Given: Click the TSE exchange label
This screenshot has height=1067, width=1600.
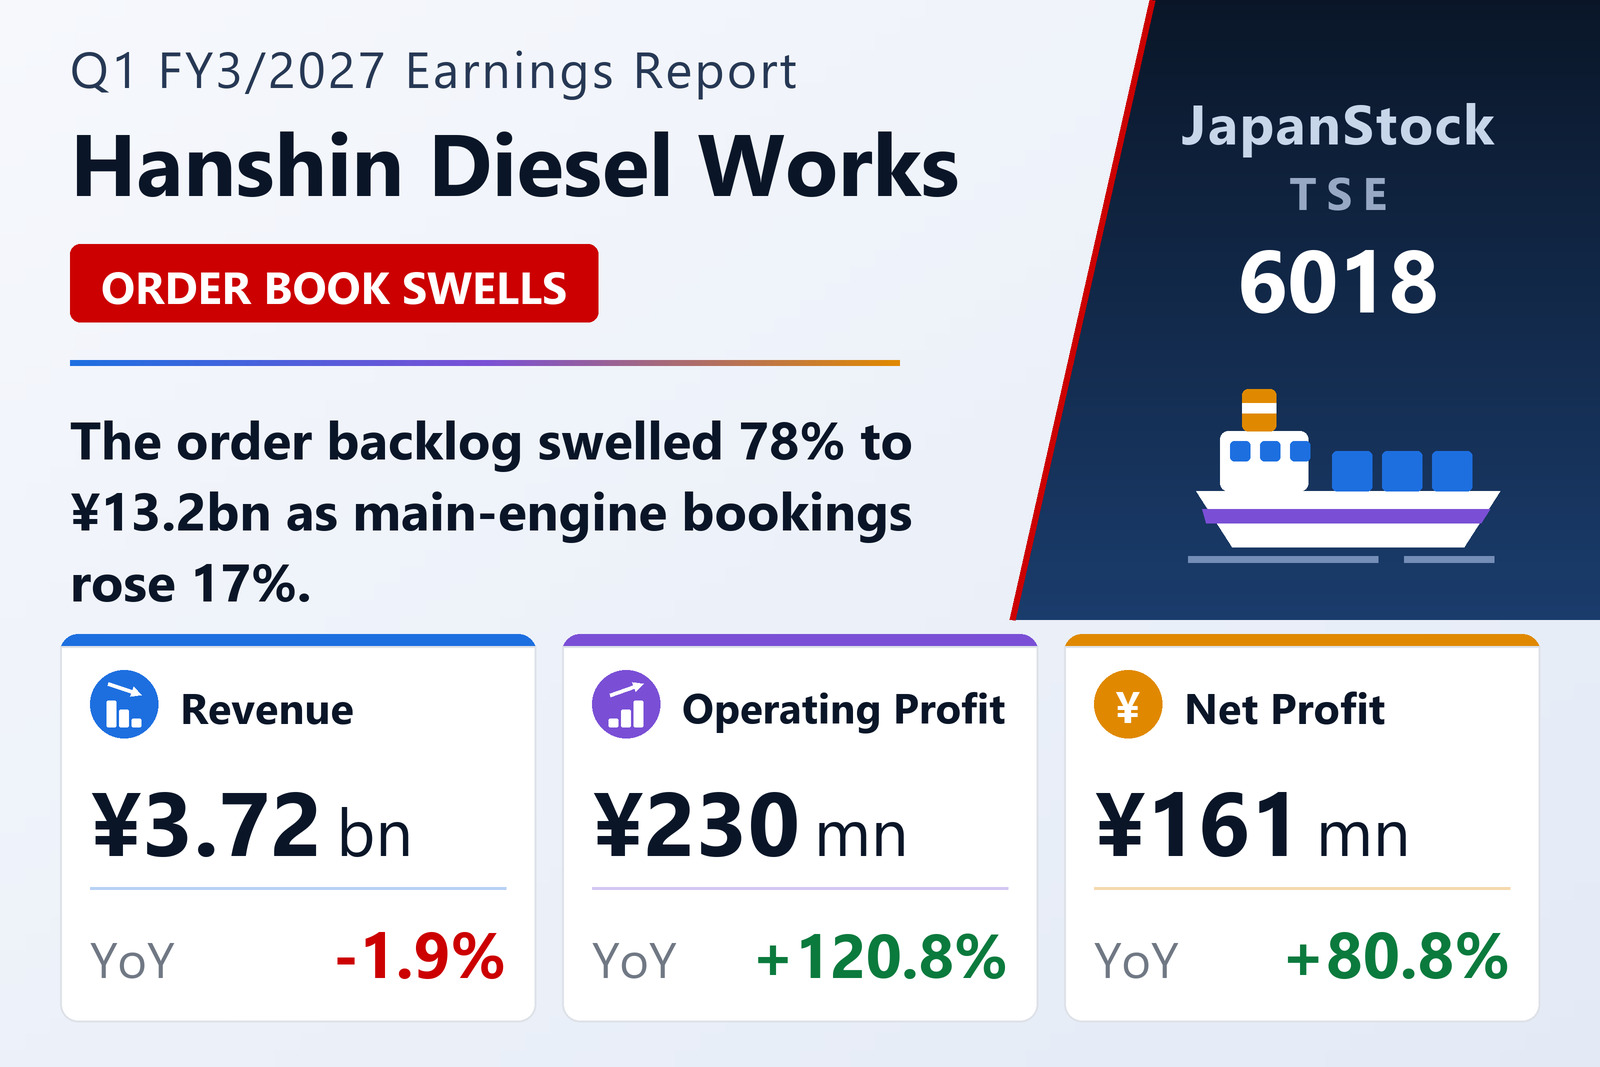Looking at the screenshot, I should pos(1339,194).
